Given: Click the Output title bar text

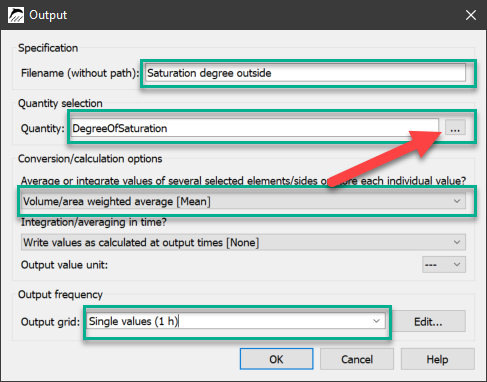Looking at the screenshot, I should (x=48, y=15).
